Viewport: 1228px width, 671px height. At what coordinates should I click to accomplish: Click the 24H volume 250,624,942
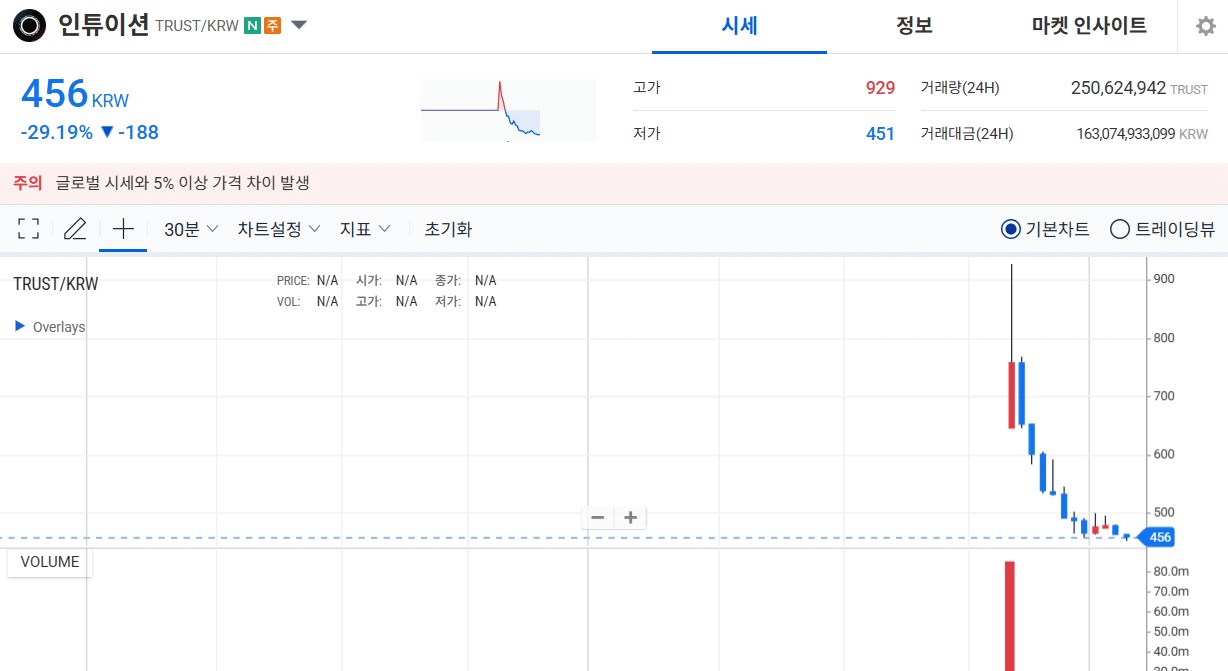coord(1118,88)
